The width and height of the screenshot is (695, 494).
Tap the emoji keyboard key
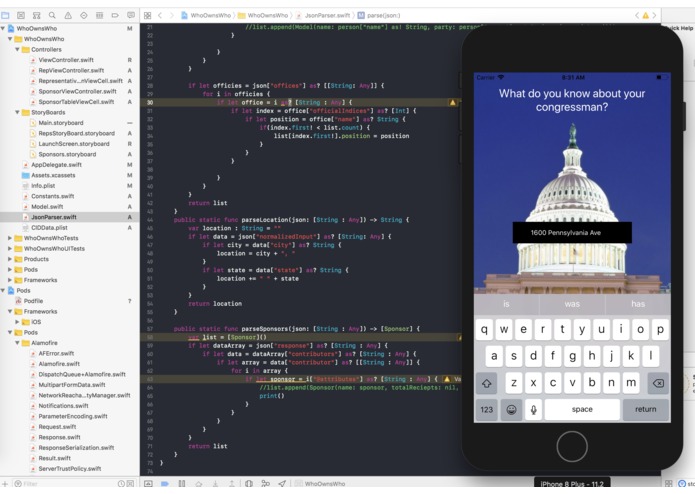click(x=511, y=409)
